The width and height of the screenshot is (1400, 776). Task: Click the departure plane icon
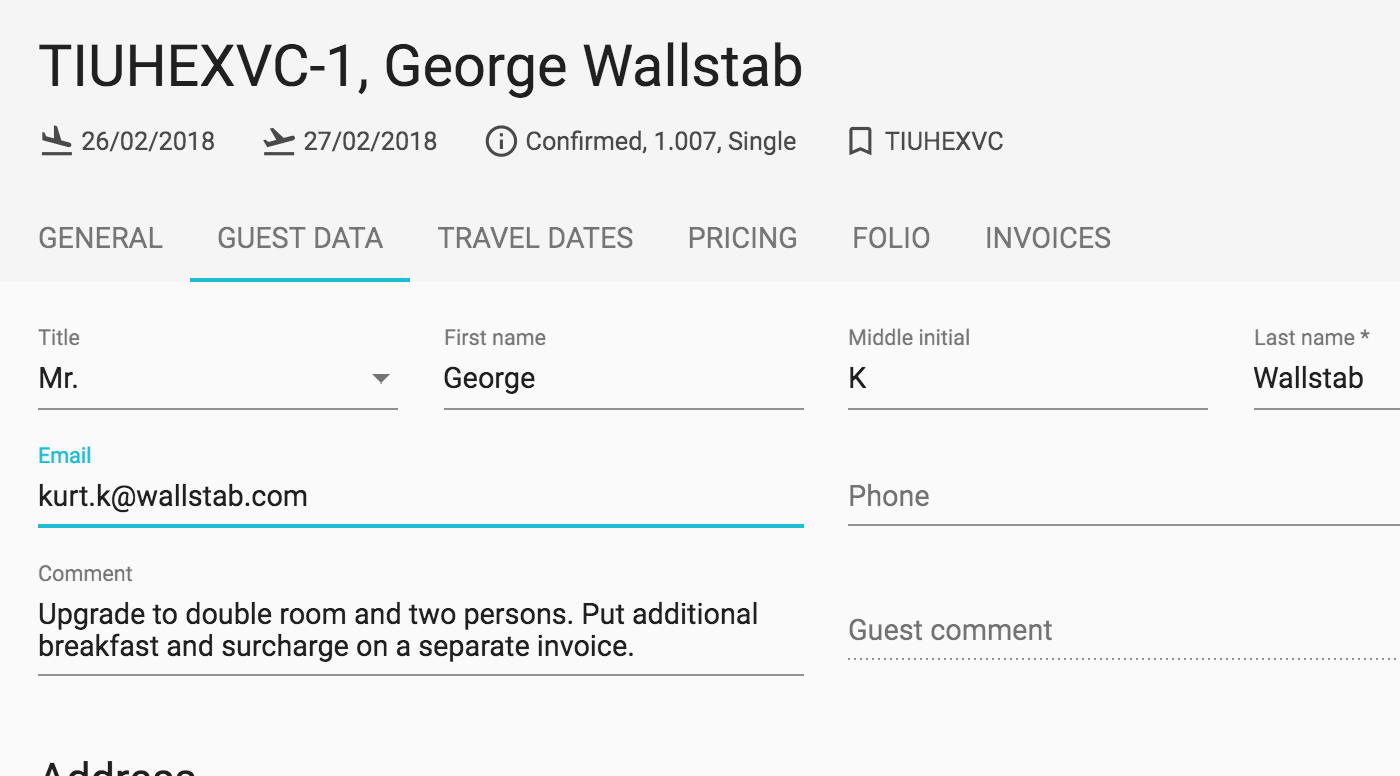tap(279, 141)
